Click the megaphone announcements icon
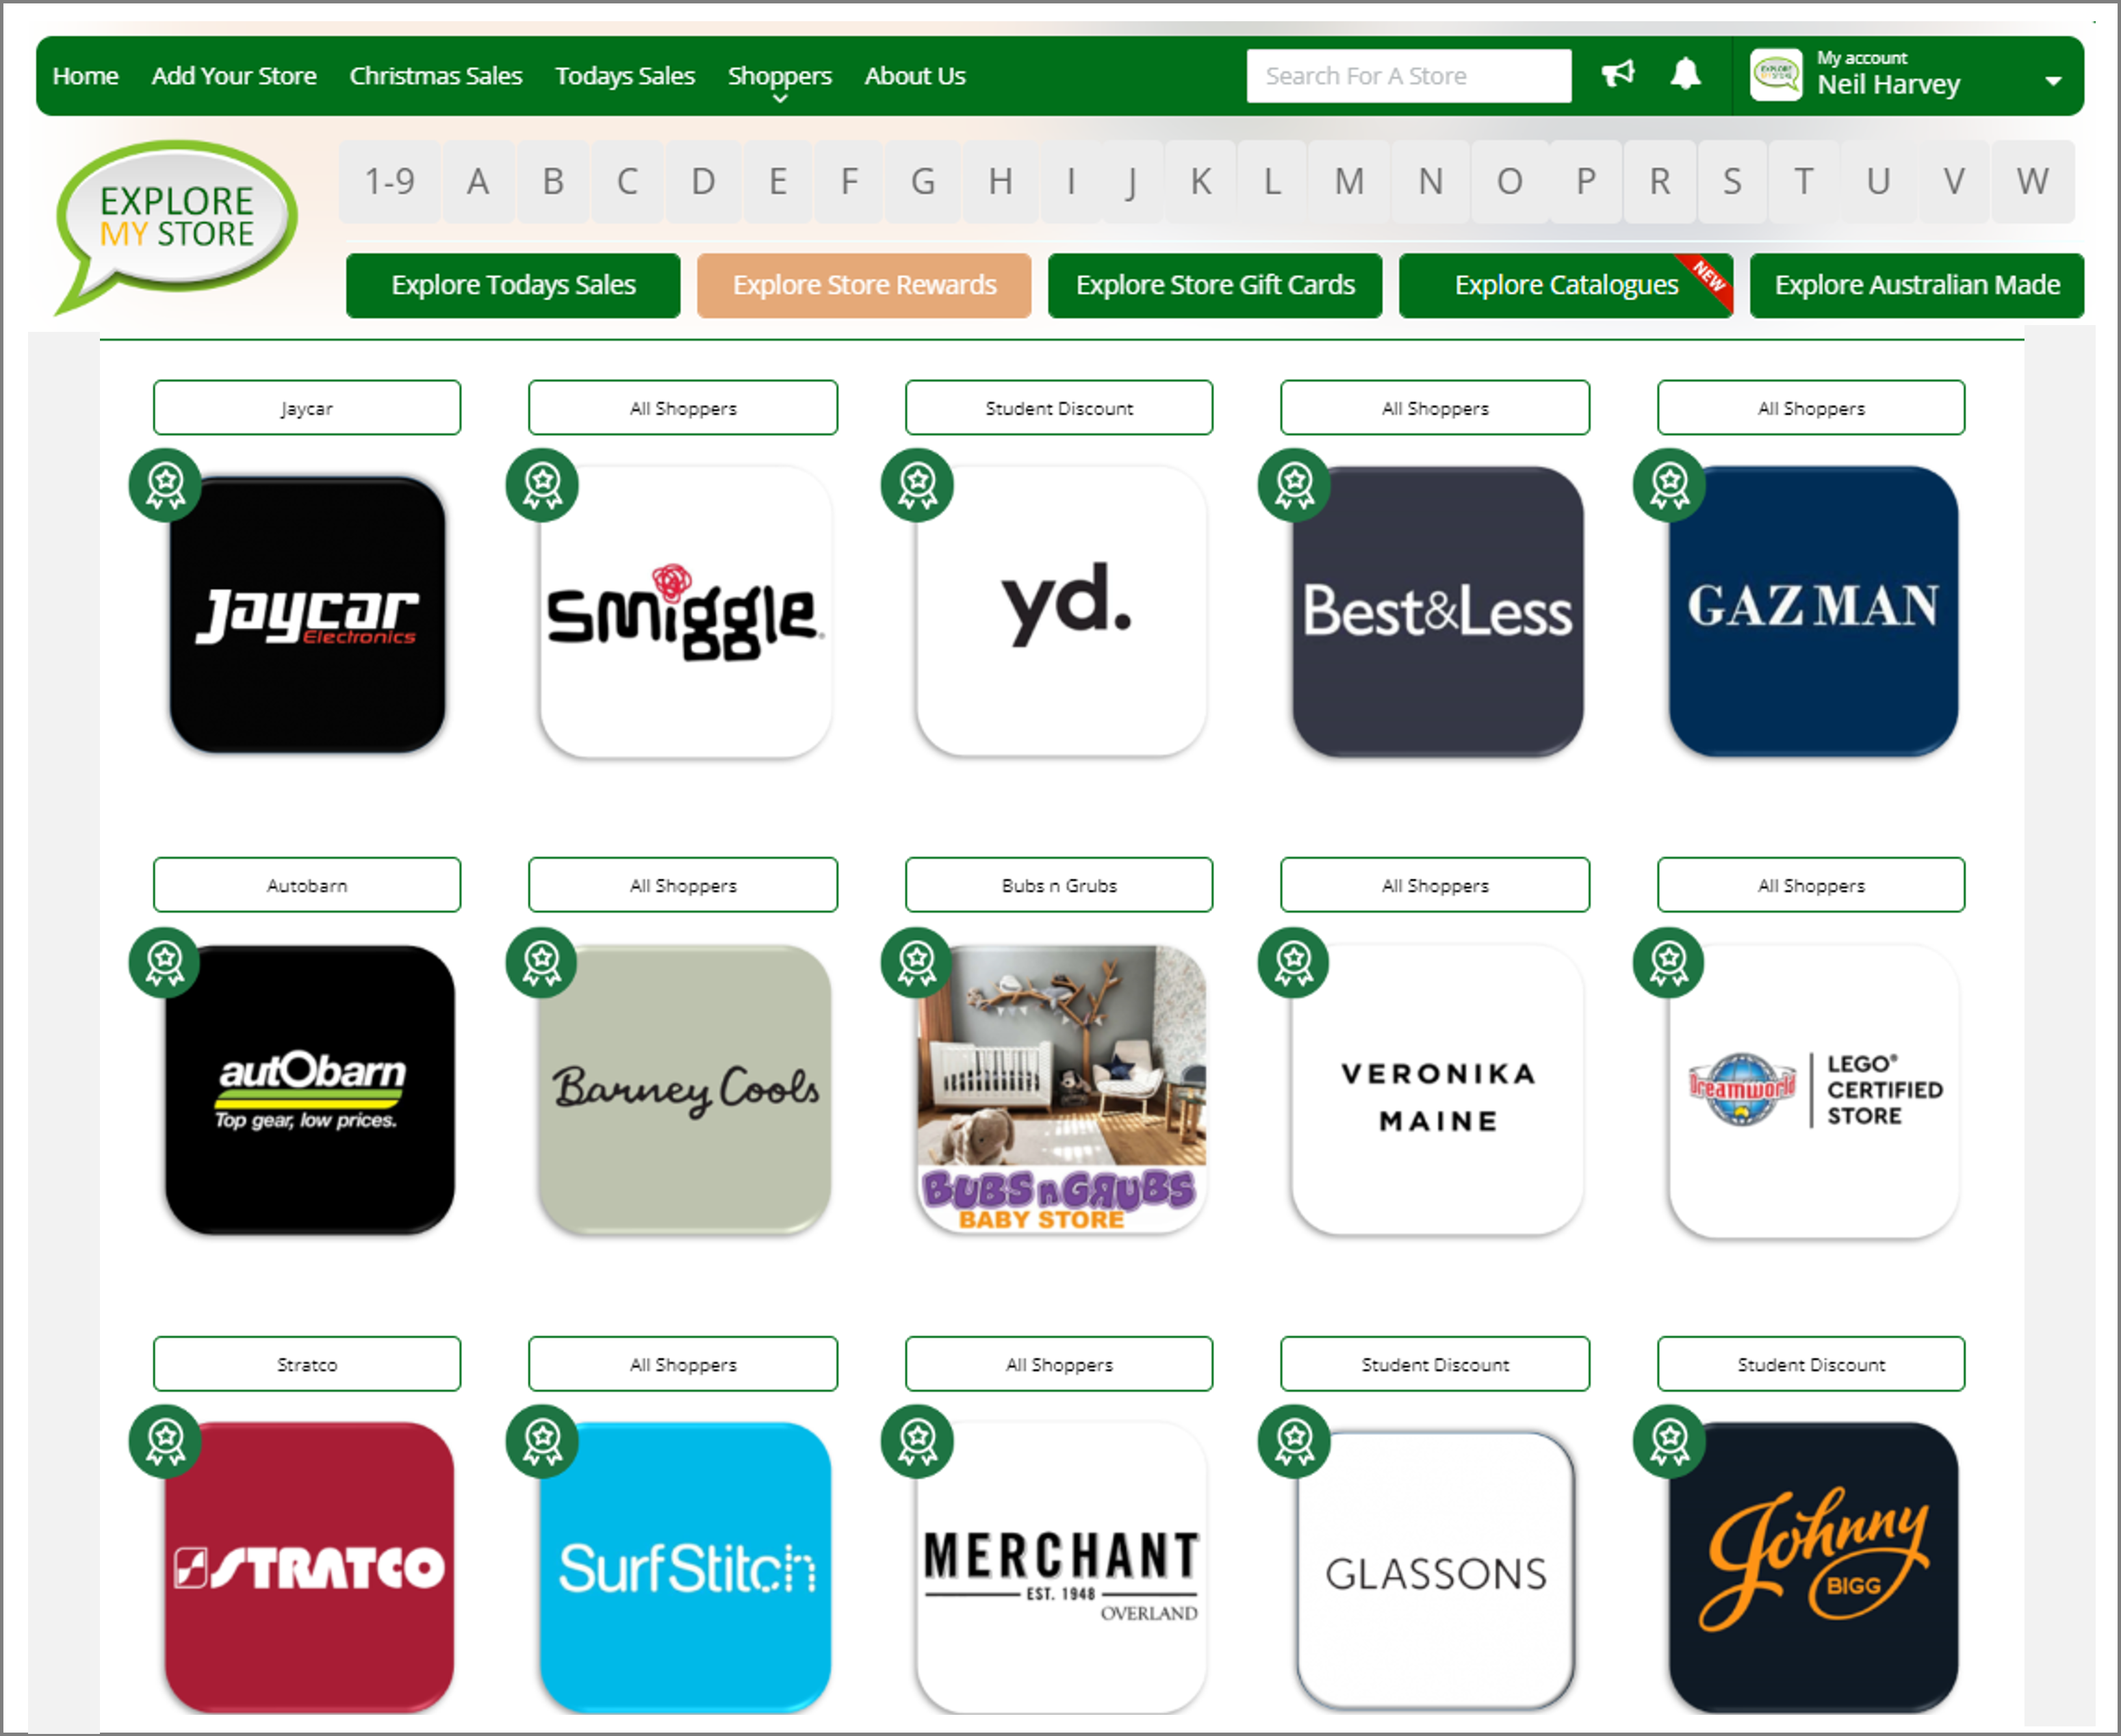Image resolution: width=2121 pixels, height=1736 pixels. 1617,74
